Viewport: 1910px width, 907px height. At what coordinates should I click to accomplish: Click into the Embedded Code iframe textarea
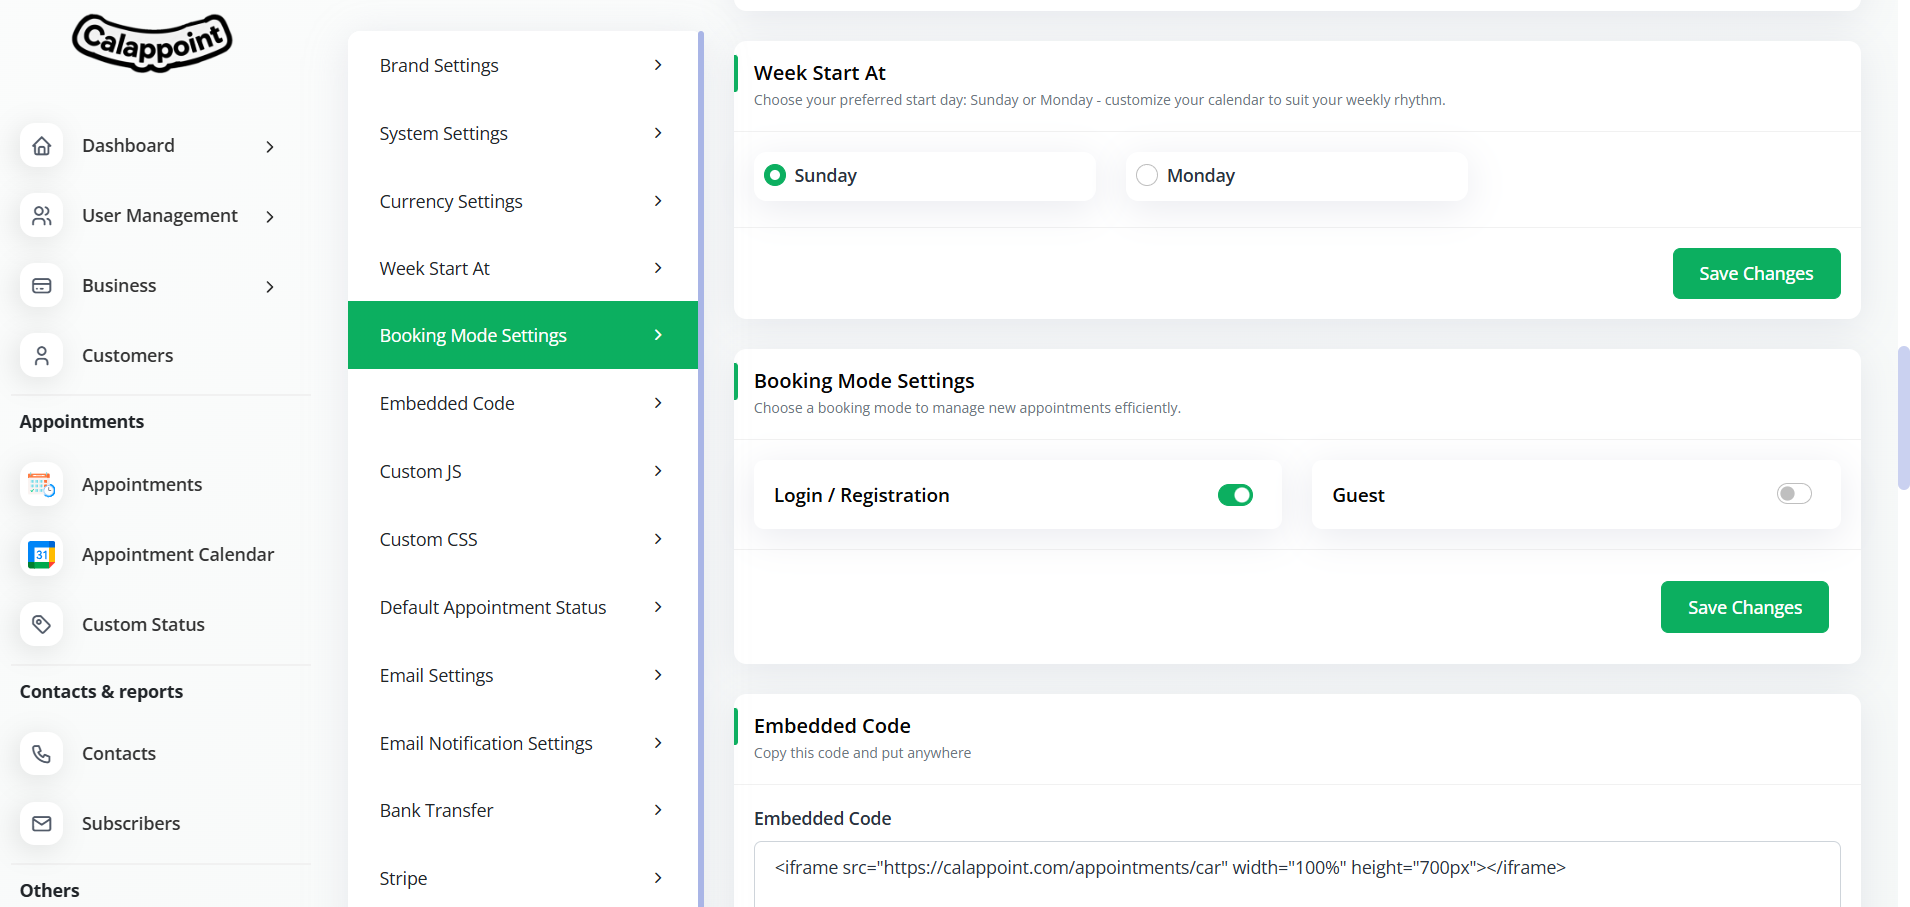(x=1297, y=874)
